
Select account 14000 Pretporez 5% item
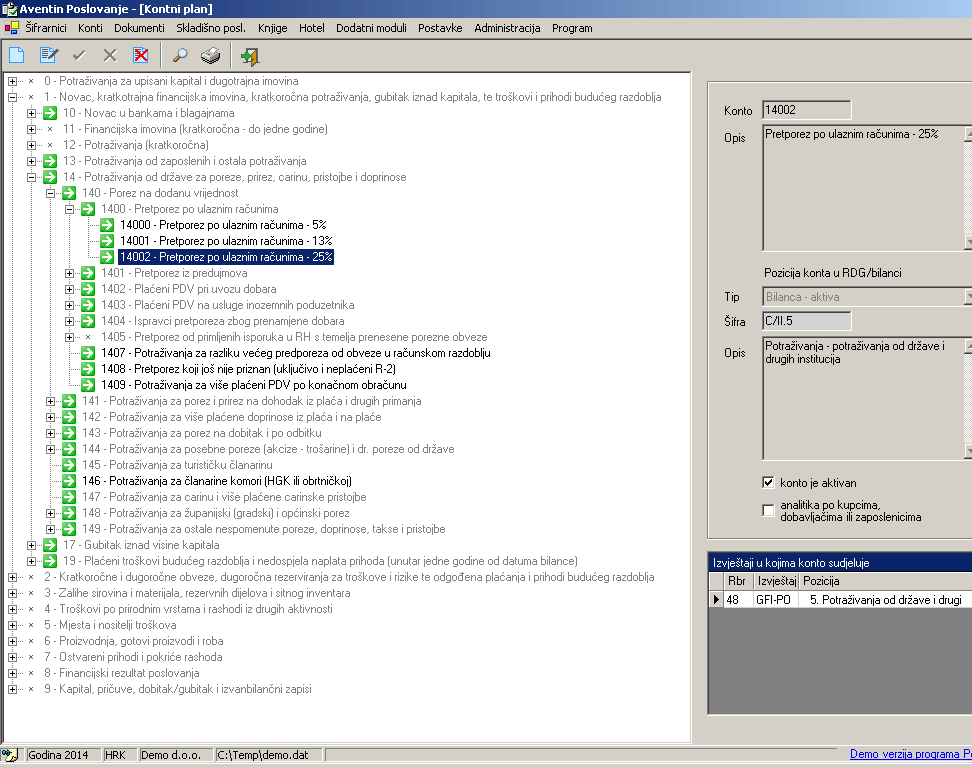222,225
